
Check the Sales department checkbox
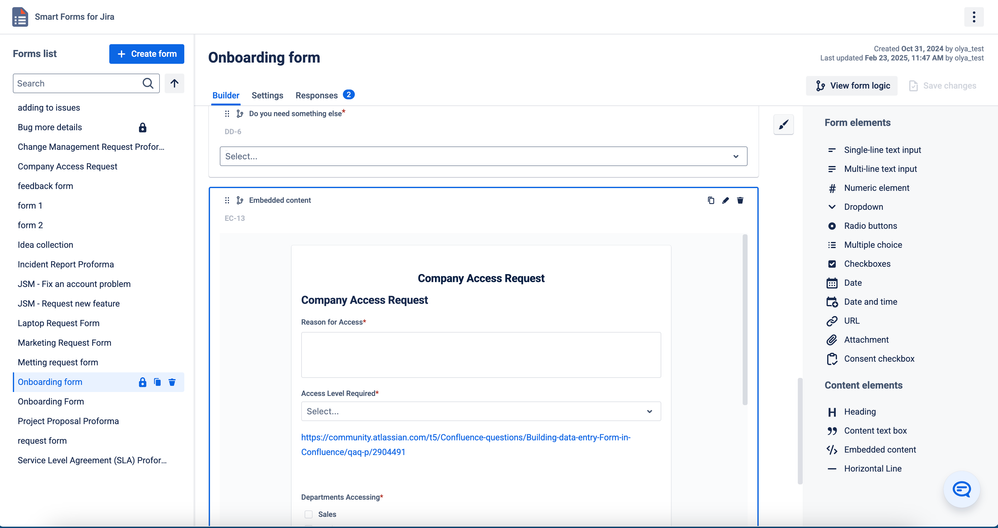click(309, 515)
